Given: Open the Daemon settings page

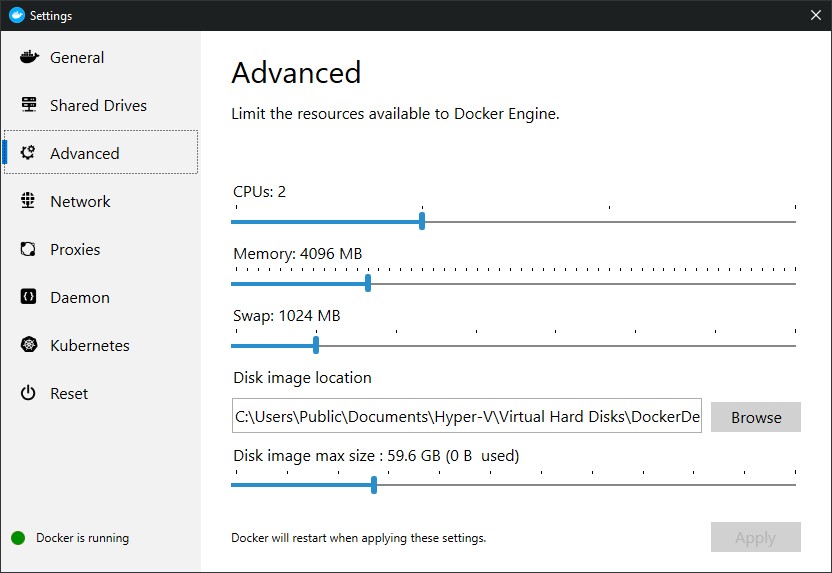Looking at the screenshot, I should [x=101, y=297].
